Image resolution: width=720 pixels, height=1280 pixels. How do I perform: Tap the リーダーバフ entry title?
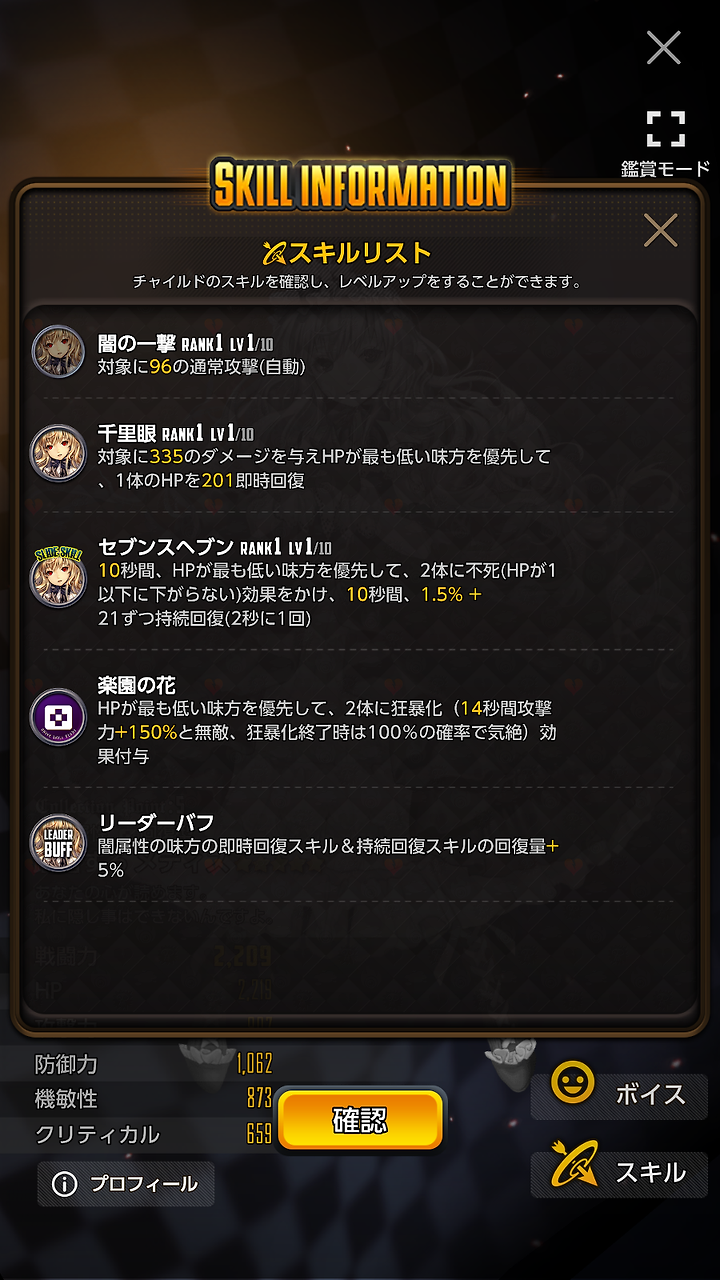click(156, 824)
